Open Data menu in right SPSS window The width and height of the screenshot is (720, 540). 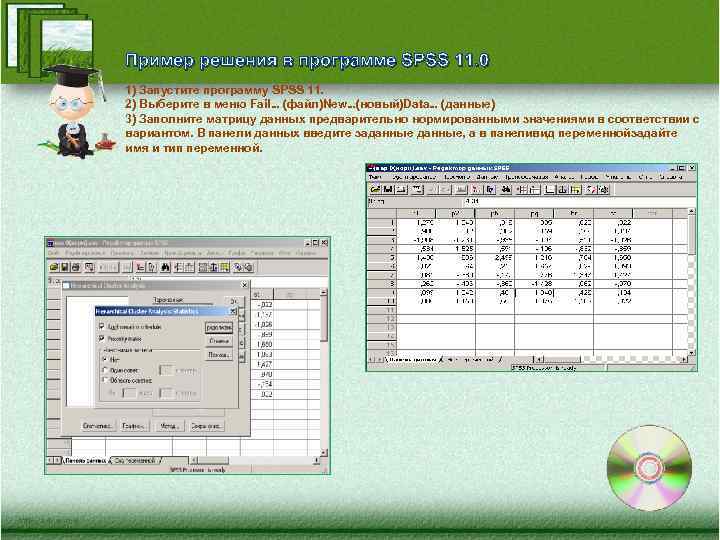[486, 177]
